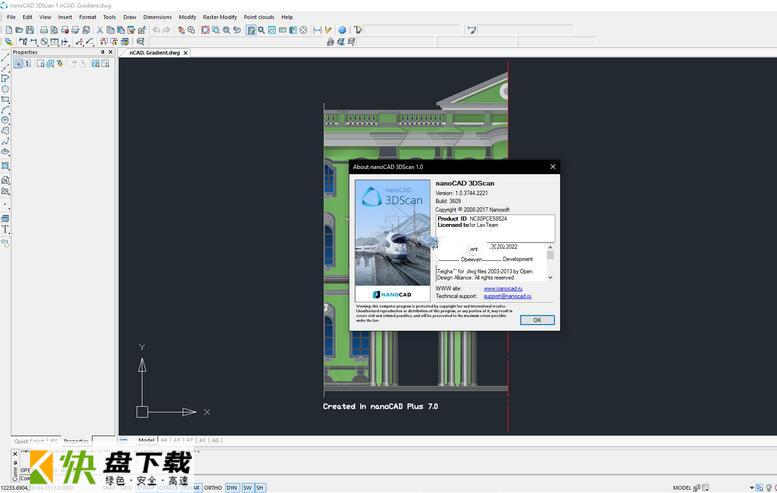Save the drawing with the floppy disk icon

click(30, 30)
